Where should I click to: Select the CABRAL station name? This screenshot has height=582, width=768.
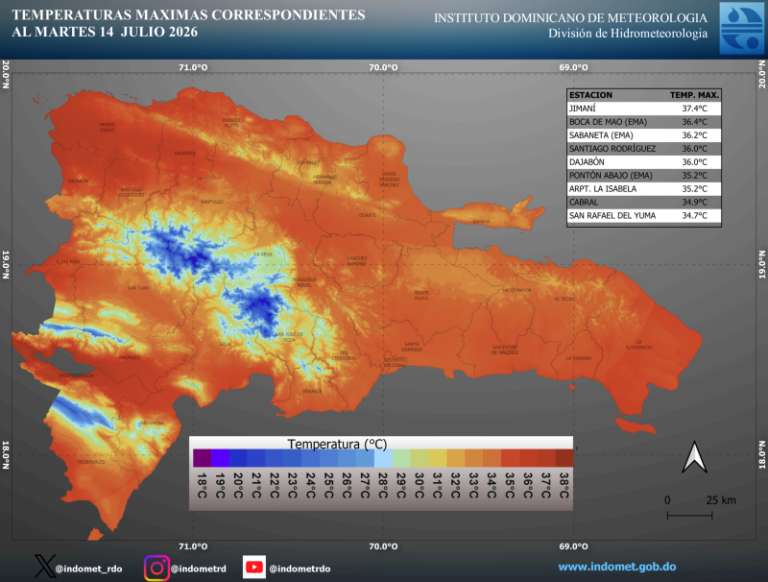coord(583,202)
